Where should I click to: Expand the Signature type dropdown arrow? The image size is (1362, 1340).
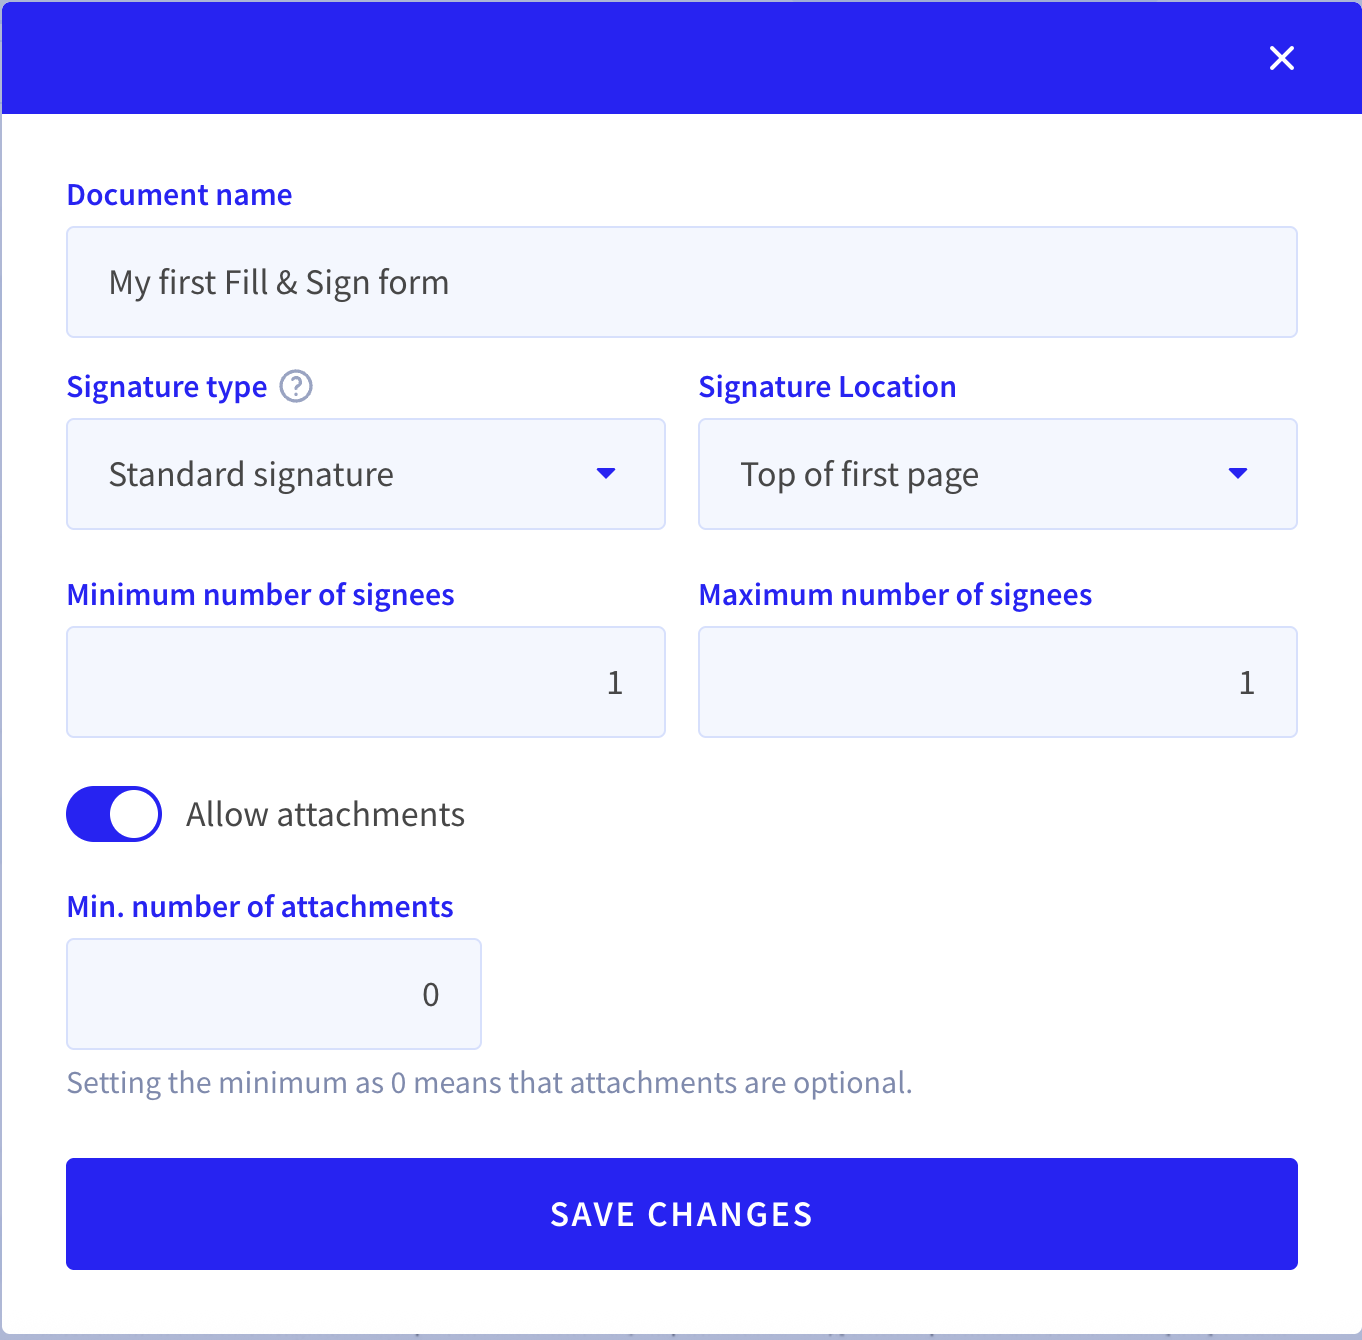[x=605, y=473]
